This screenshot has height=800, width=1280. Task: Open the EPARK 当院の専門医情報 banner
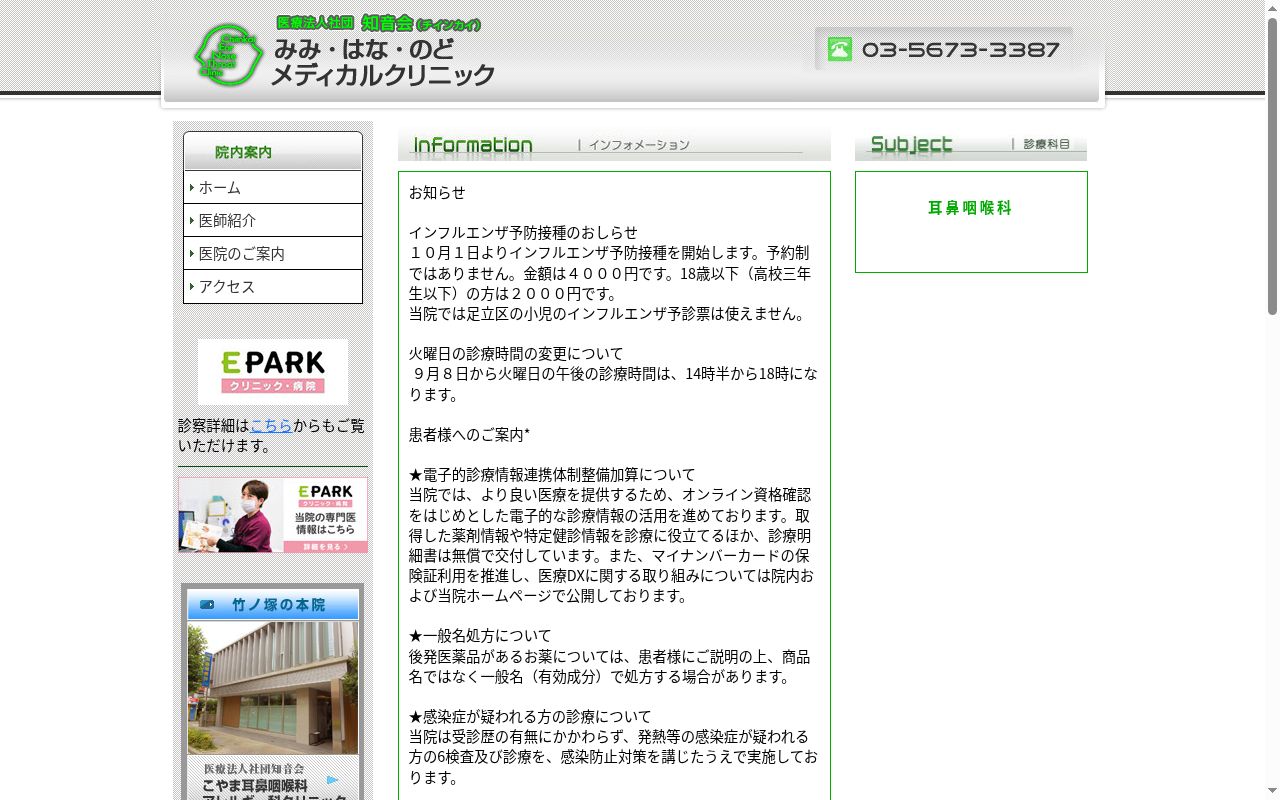pos(273,515)
